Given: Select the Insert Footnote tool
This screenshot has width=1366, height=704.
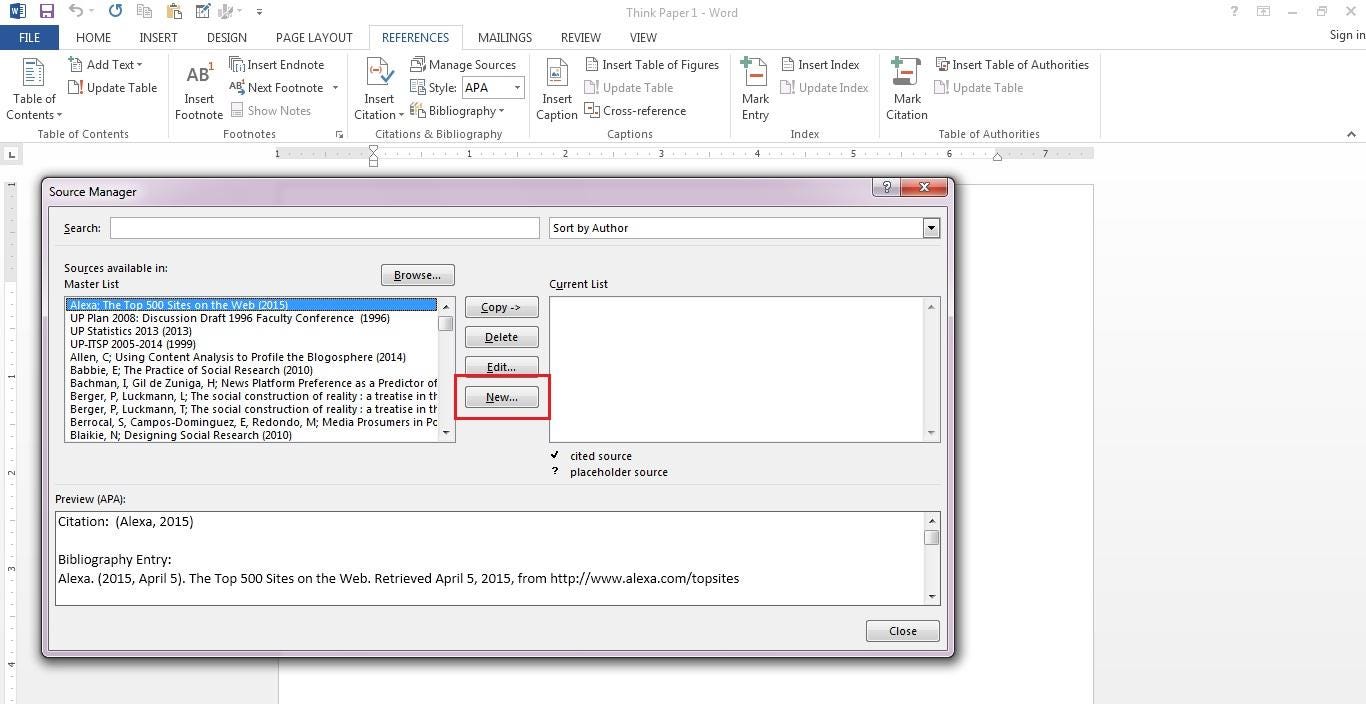Looking at the screenshot, I should pos(198,88).
